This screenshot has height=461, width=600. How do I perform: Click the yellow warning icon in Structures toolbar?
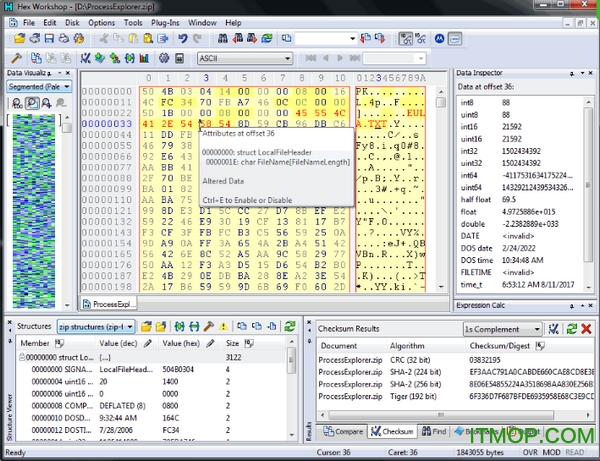tap(223, 326)
